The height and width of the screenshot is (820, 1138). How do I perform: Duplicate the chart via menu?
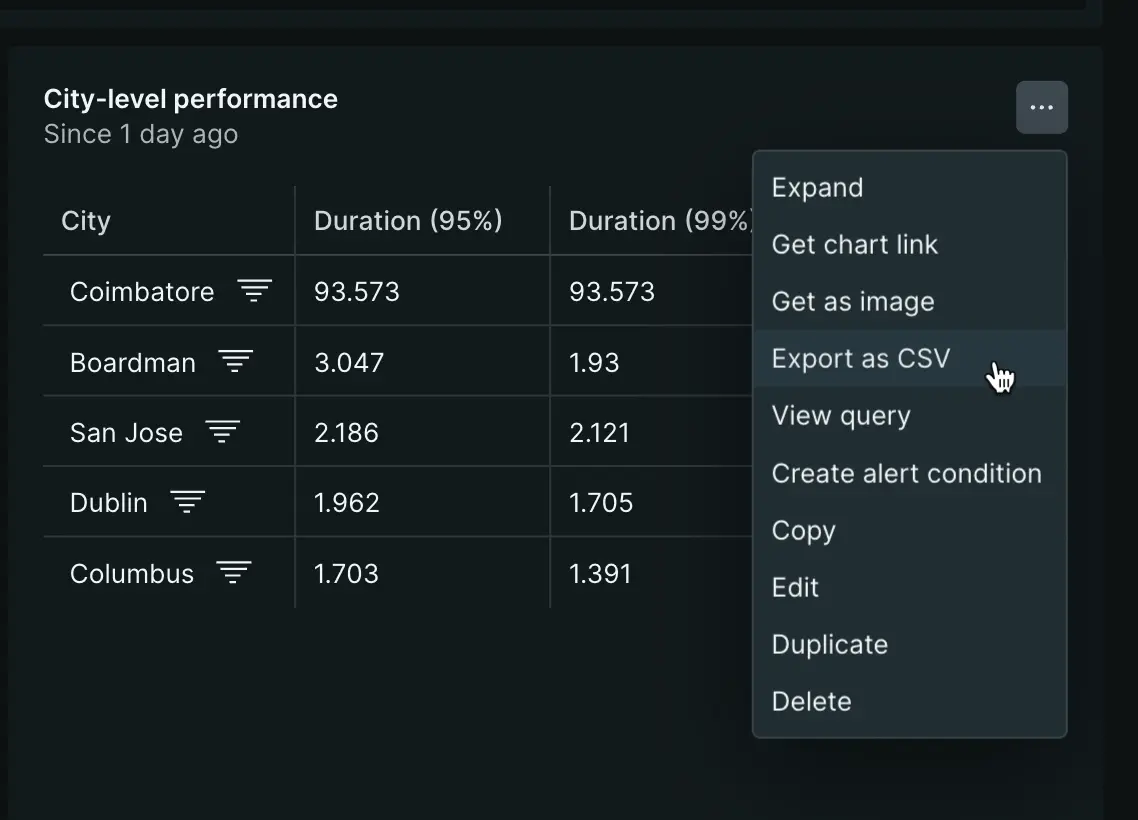(x=829, y=645)
